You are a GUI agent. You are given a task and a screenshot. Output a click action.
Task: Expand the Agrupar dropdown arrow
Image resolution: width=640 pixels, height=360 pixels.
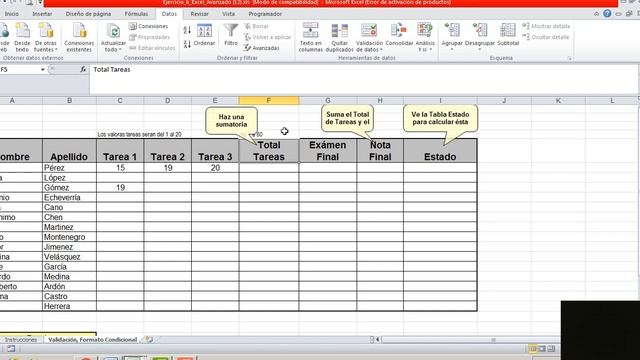click(452, 50)
